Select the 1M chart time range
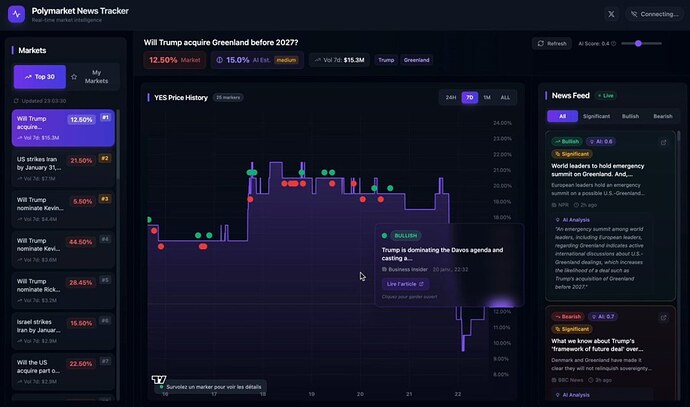690x407 pixels. 487,97
